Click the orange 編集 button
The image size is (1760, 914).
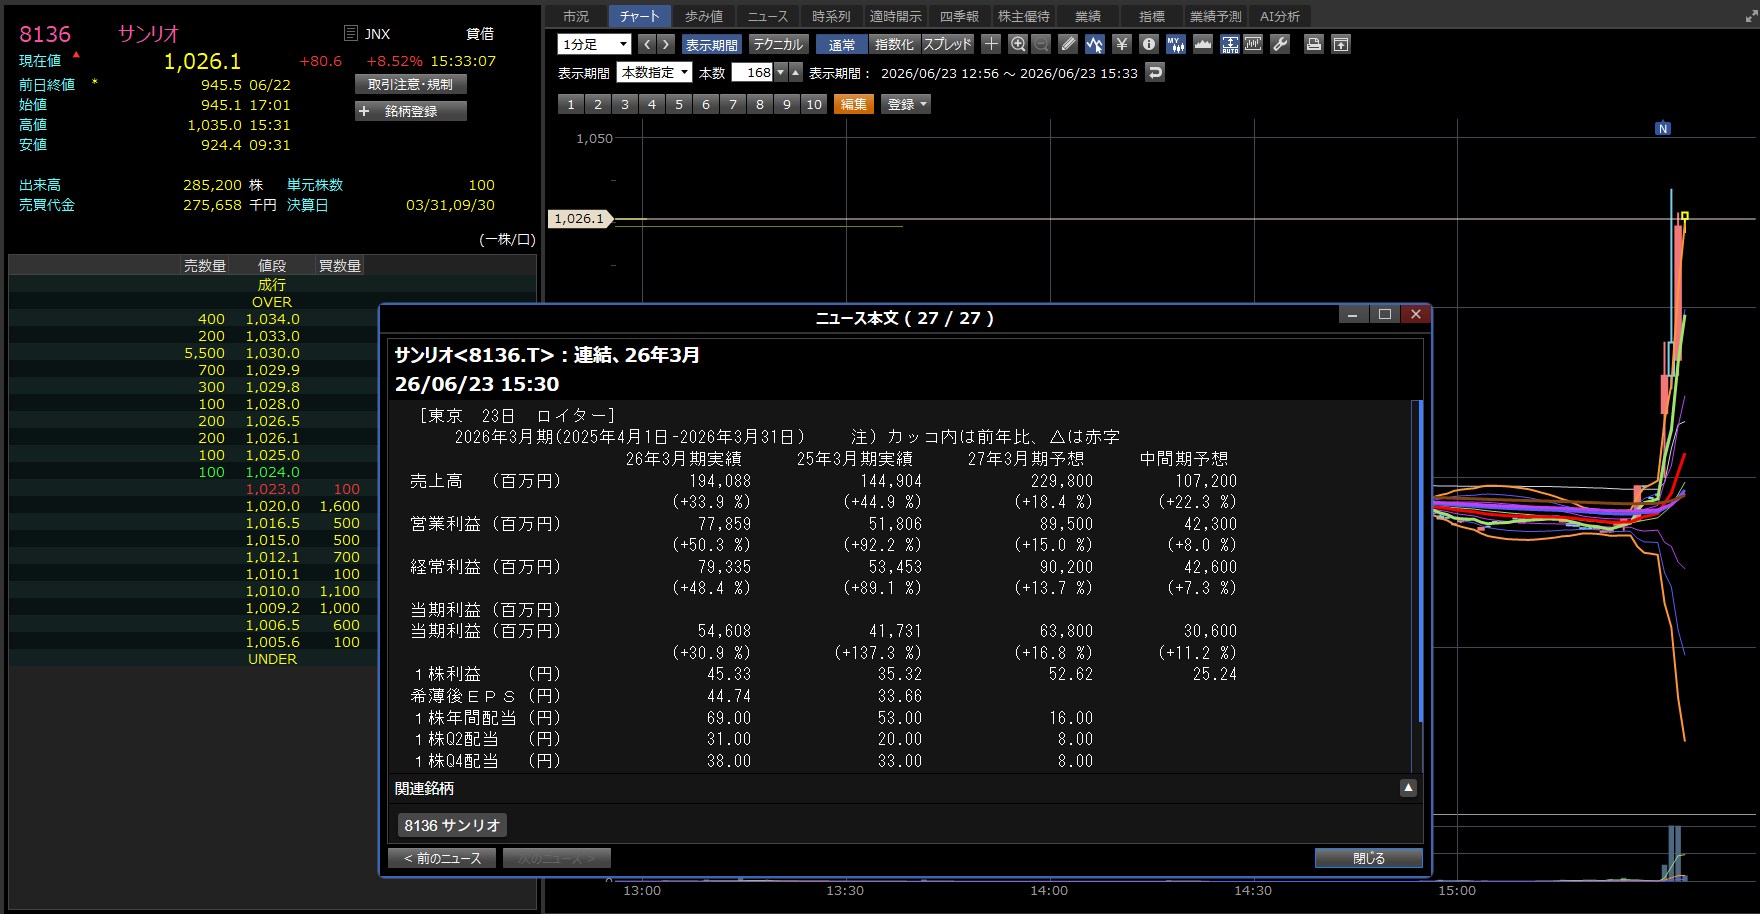click(854, 104)
